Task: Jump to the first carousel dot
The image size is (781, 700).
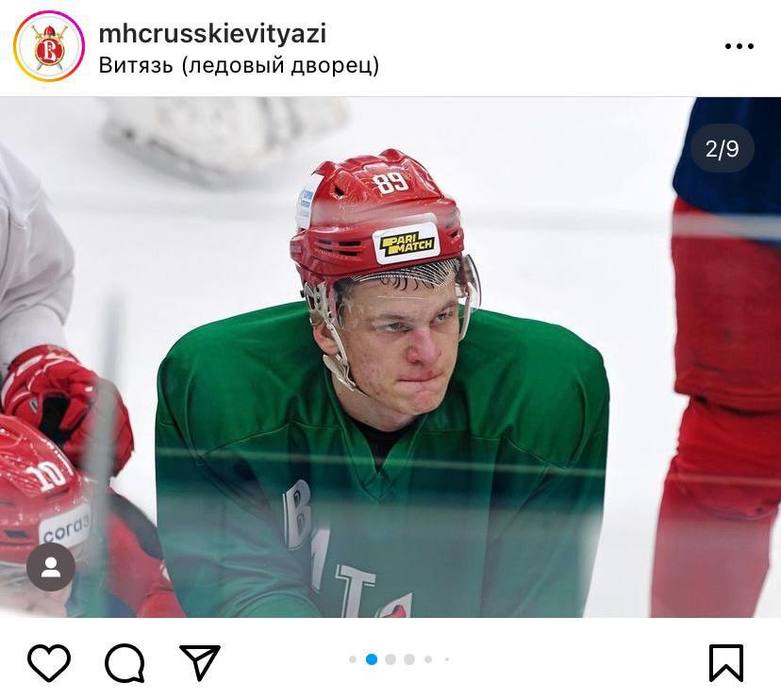Action: (x=353, y=660)
